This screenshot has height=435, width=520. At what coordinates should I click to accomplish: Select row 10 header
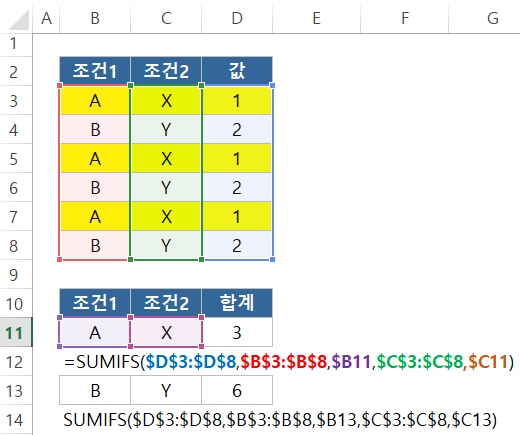16,303
